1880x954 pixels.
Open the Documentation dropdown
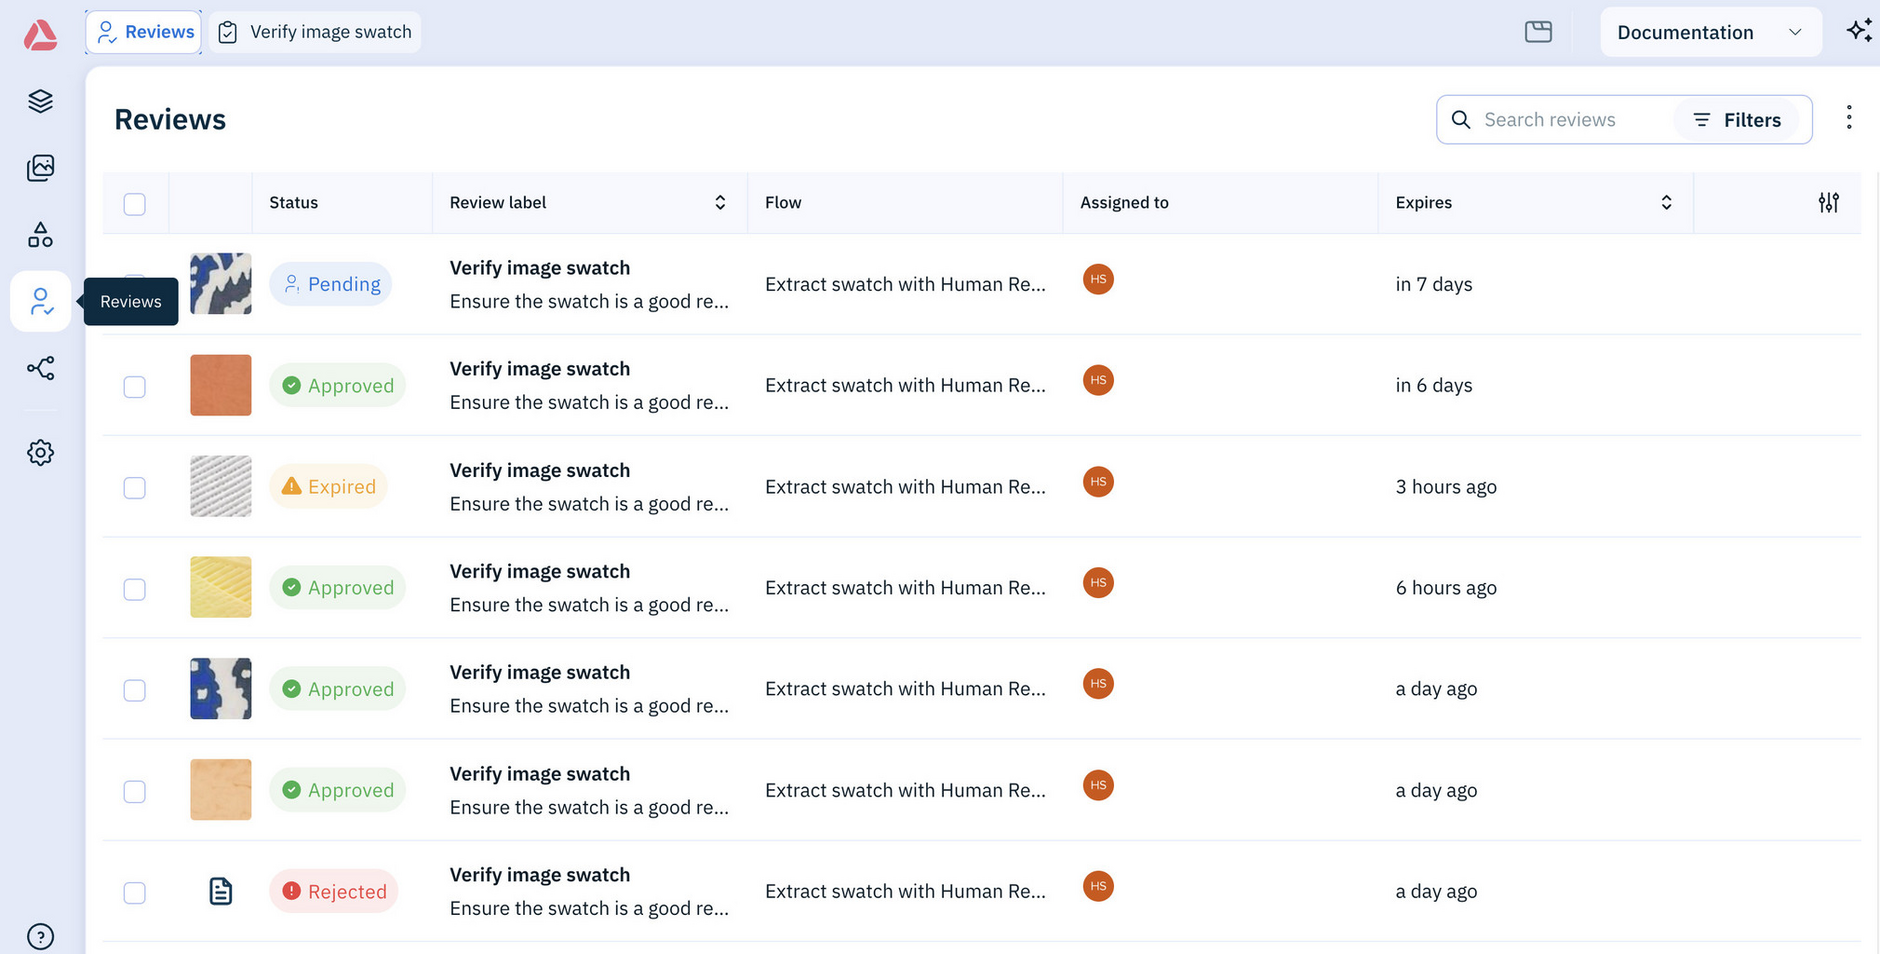[1710, 32]
